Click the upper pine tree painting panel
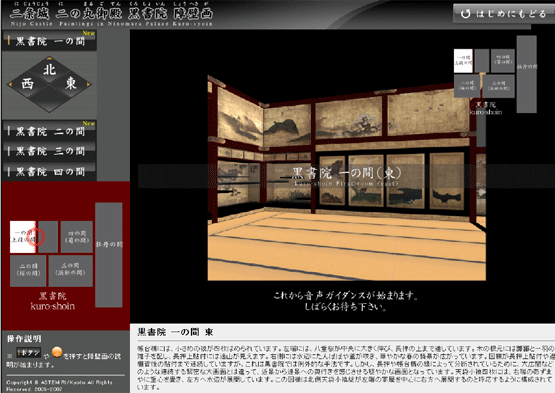 point(348,118)
